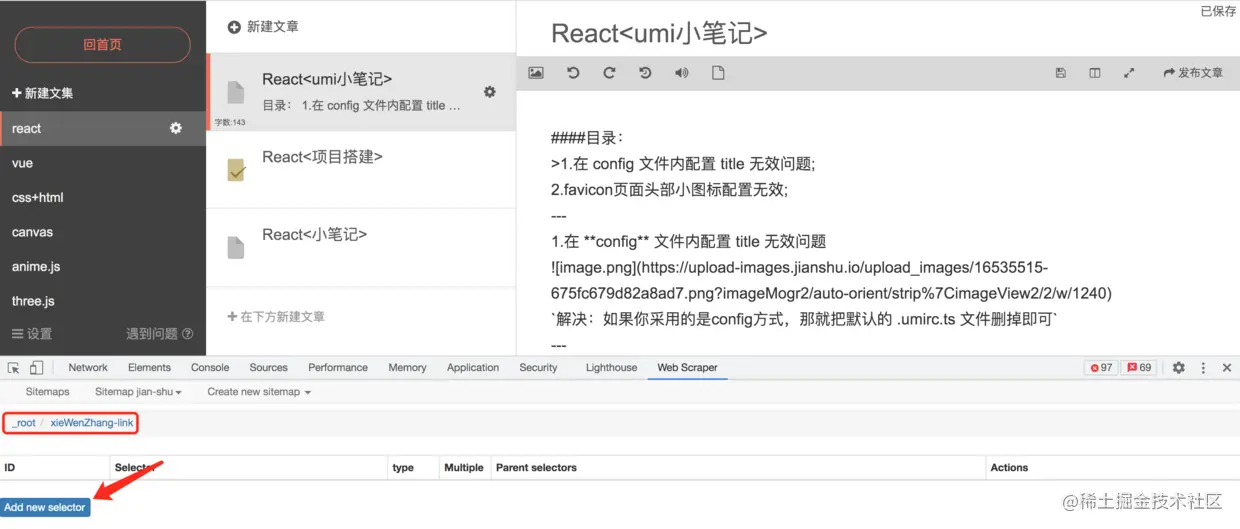Click the 69 issues counter badge

(1139, 367)
